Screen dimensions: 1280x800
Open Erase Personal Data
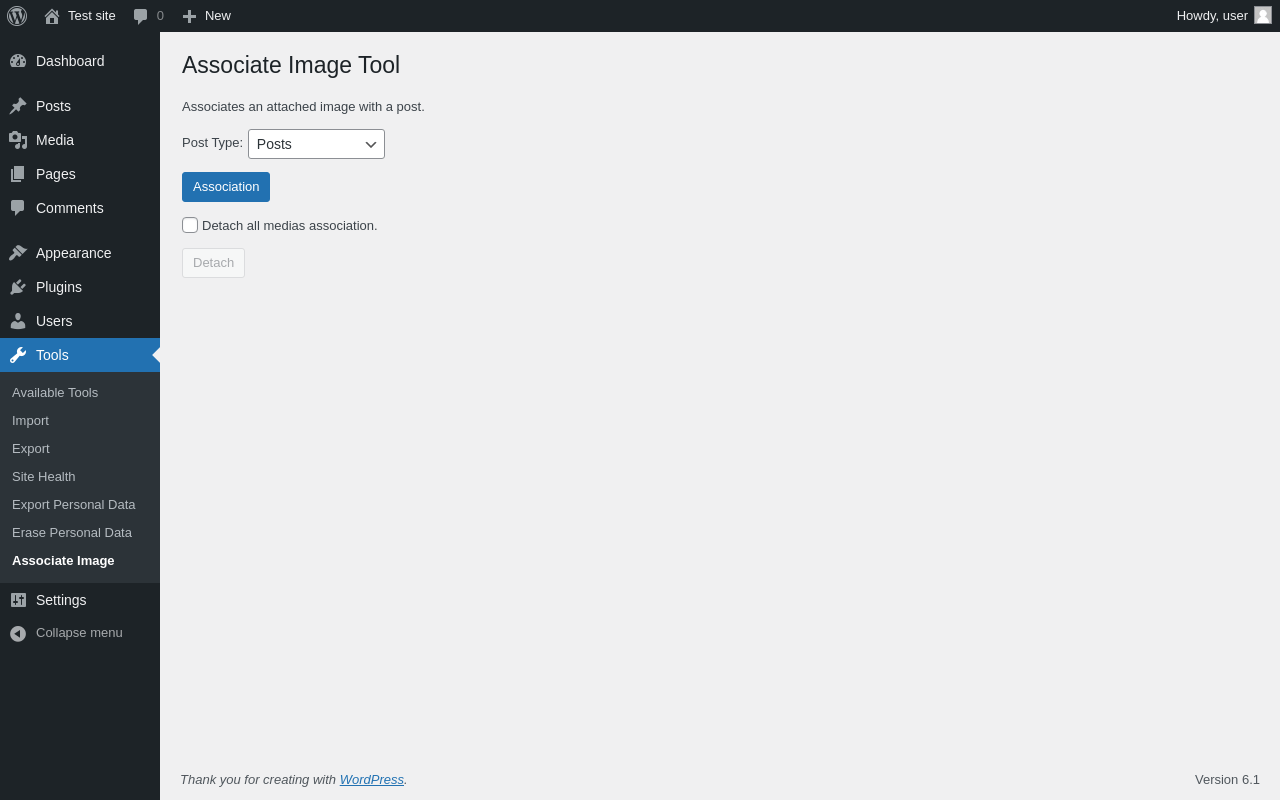(80, 533)
